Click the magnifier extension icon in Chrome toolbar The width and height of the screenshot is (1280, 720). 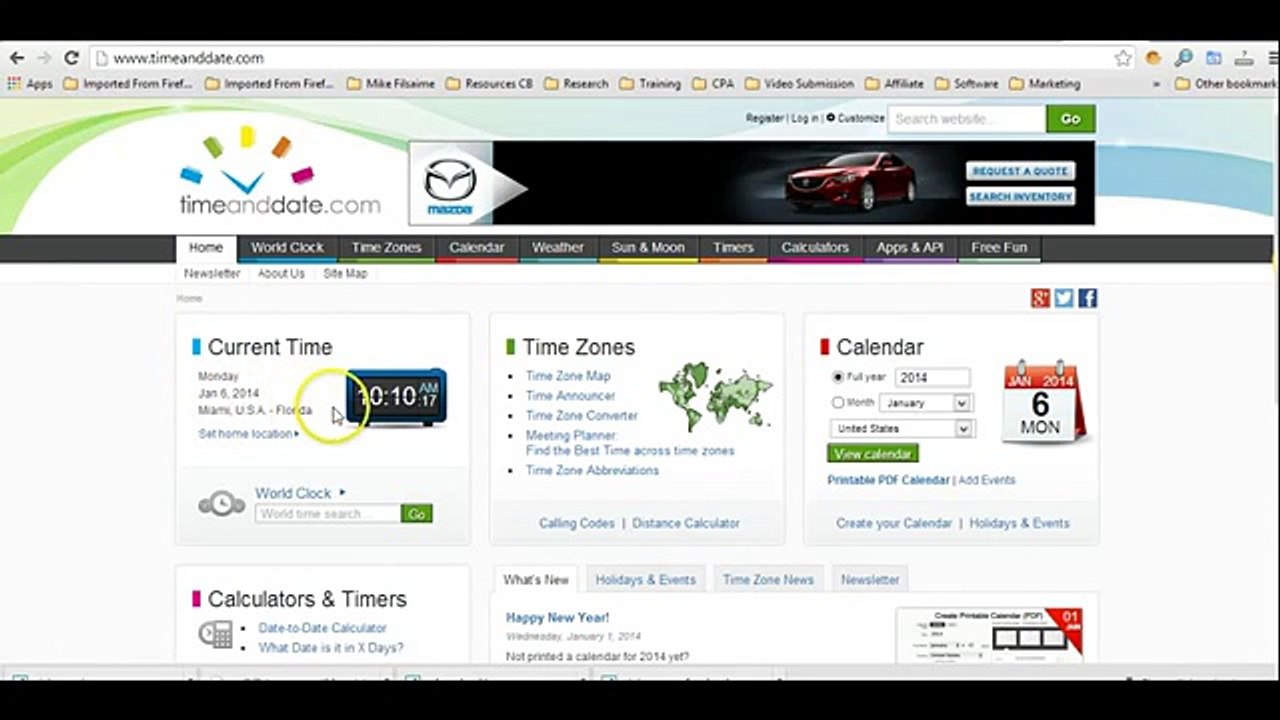(x=1183, y=58)
